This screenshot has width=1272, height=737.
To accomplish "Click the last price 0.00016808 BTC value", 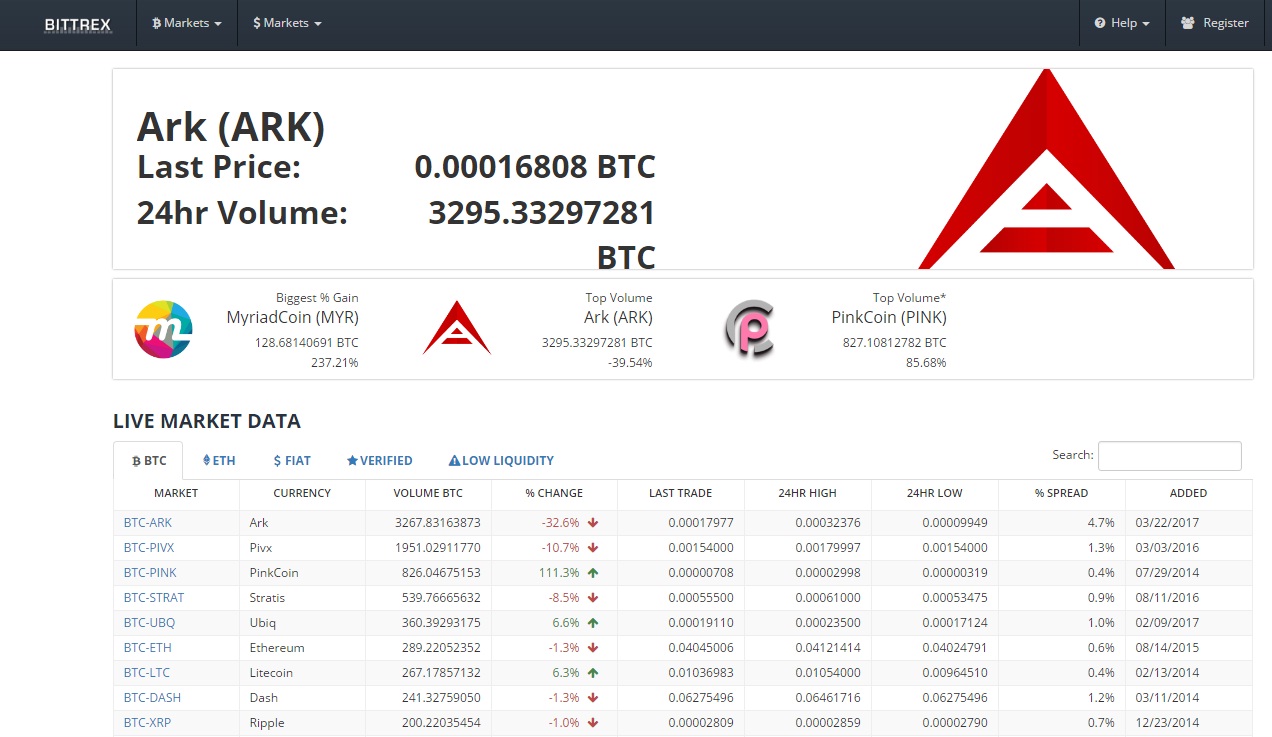I will pos(535,167).
